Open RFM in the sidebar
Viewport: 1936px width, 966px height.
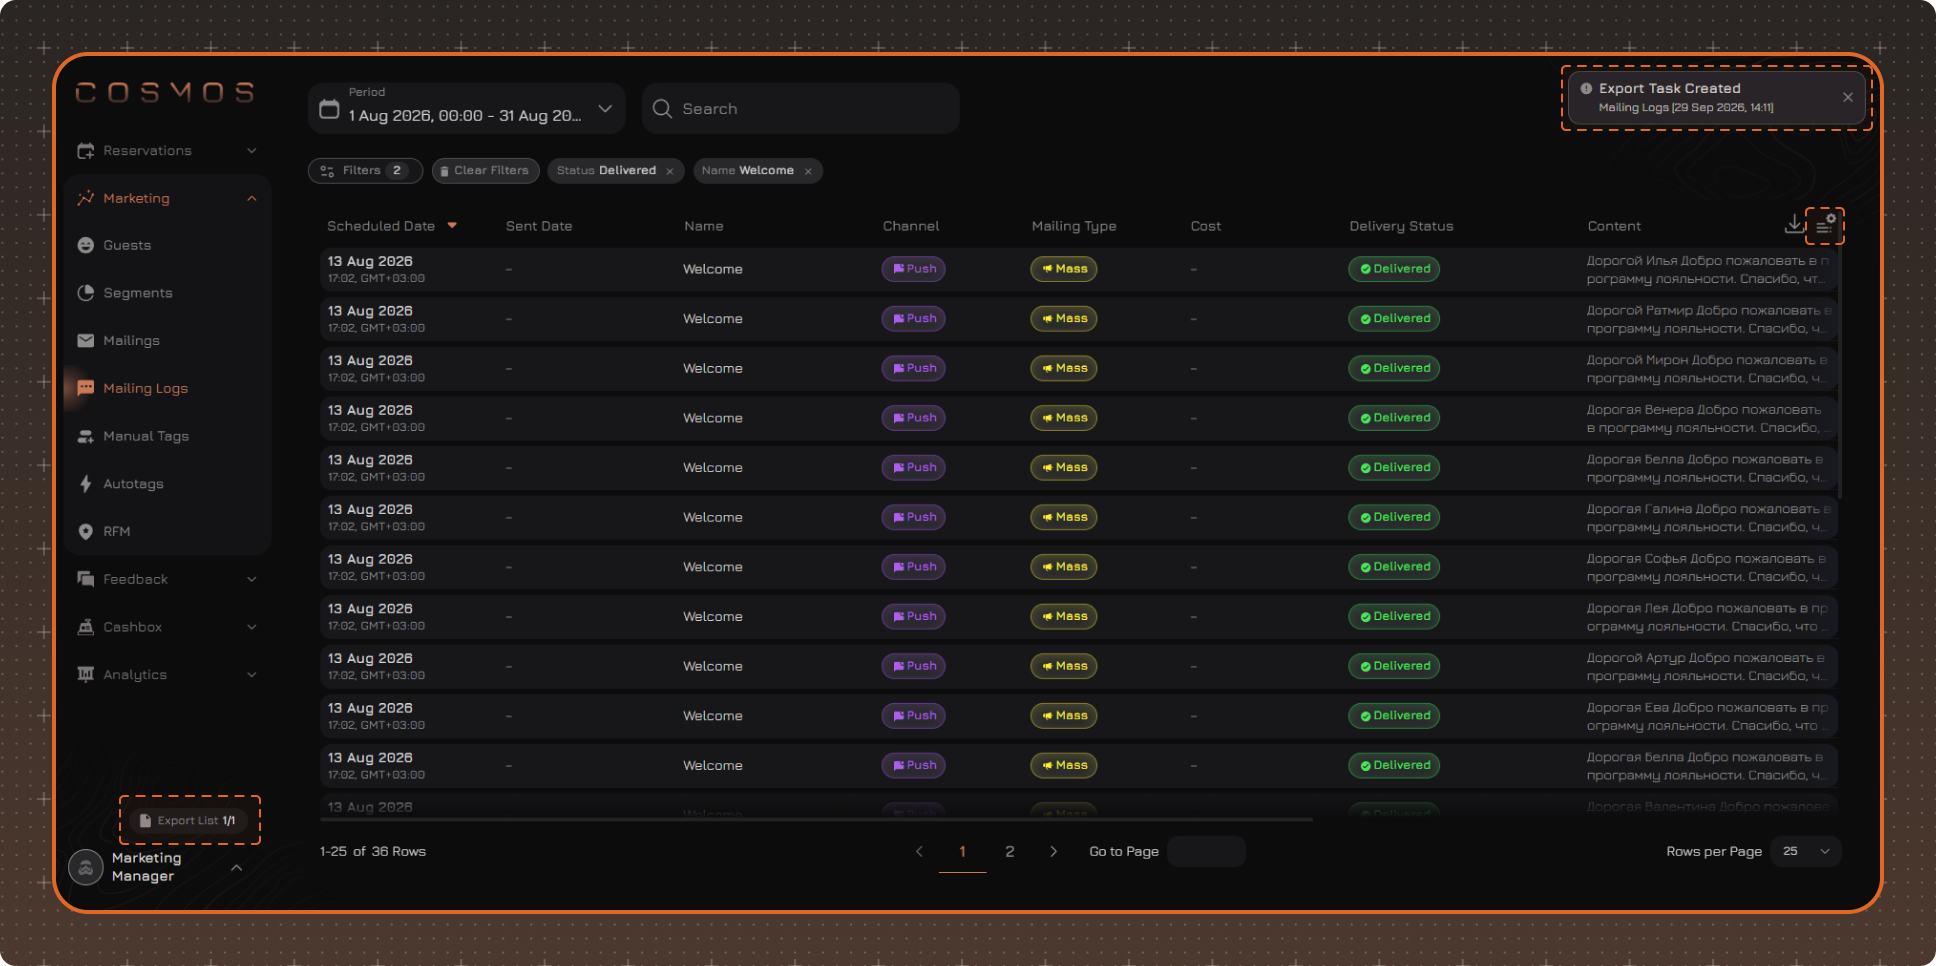(x=116, y=532)
